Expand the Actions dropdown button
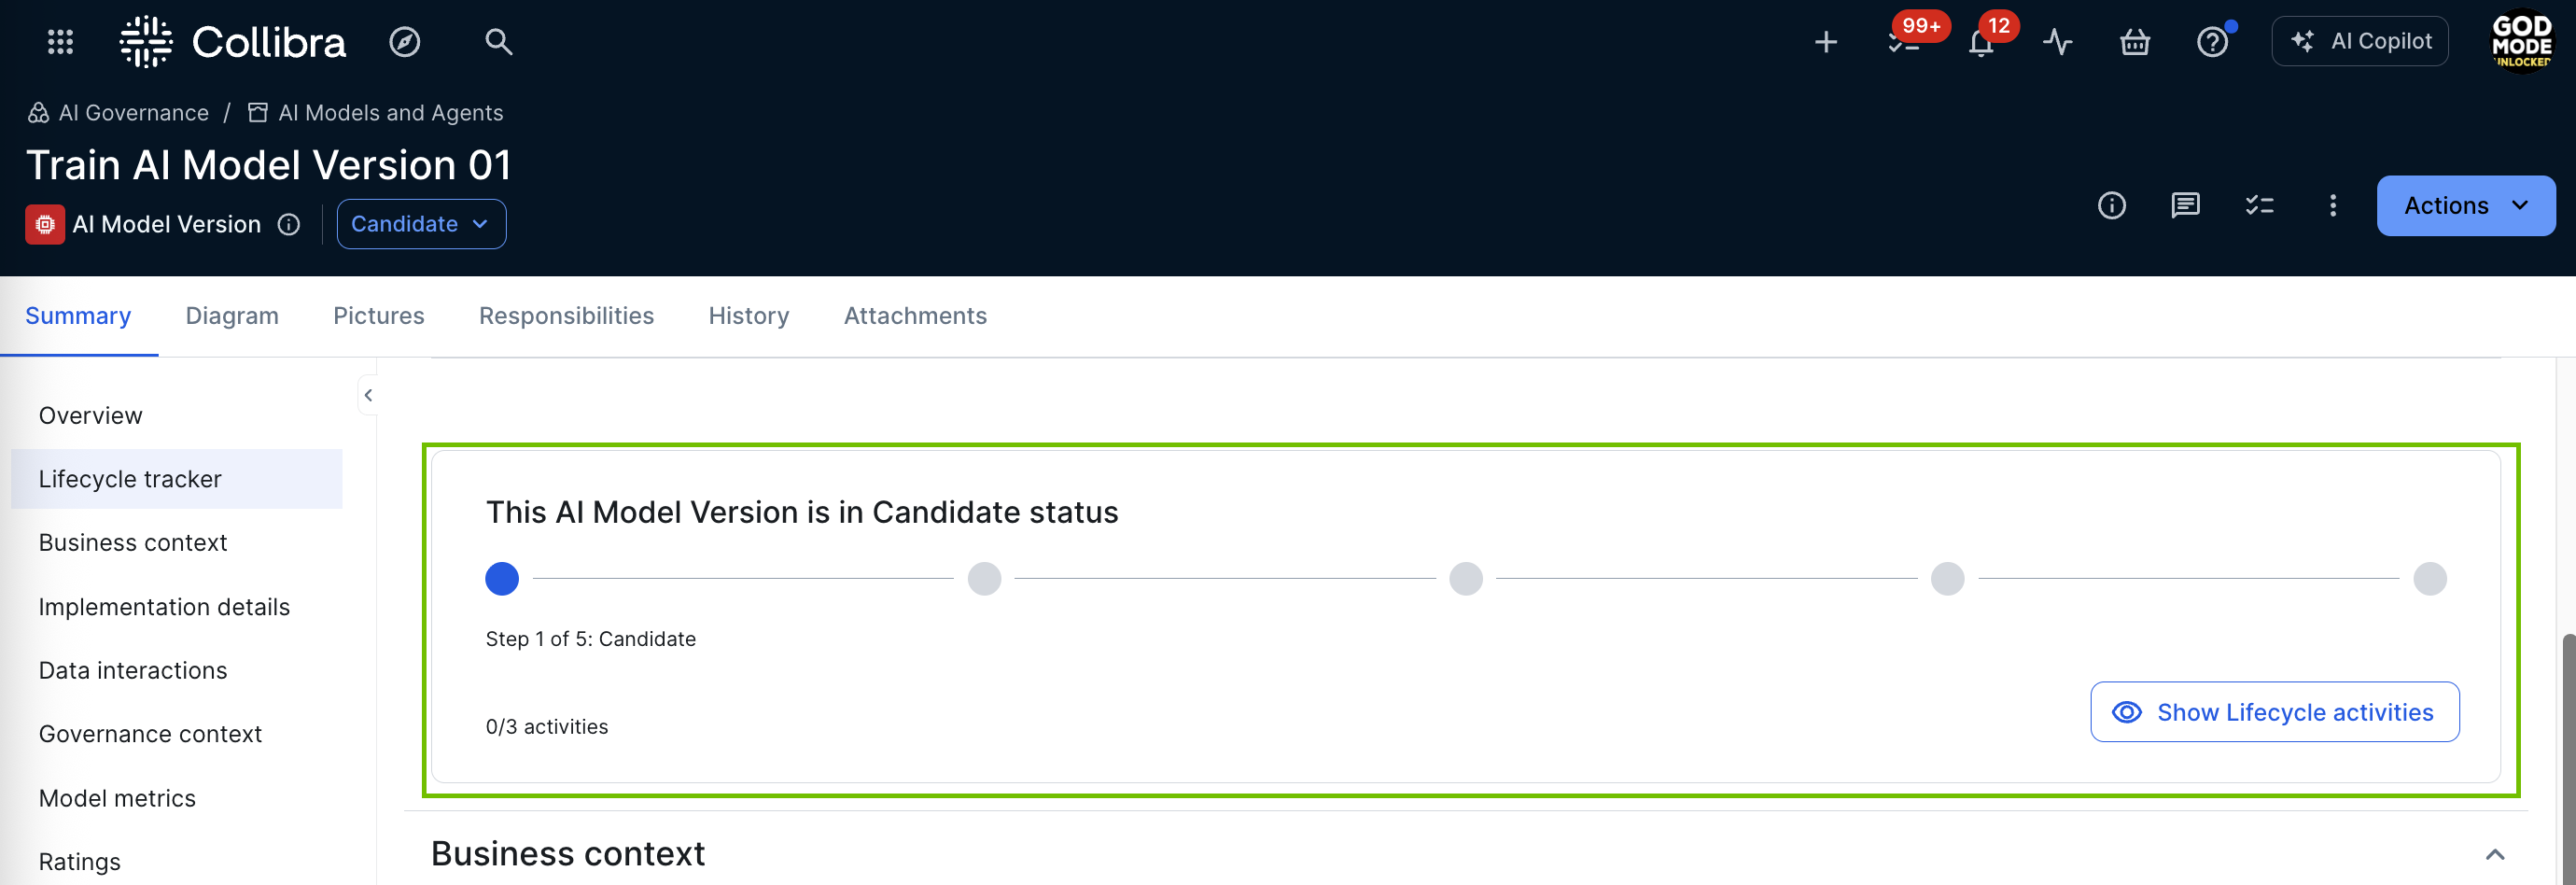 pos(2465,206)
